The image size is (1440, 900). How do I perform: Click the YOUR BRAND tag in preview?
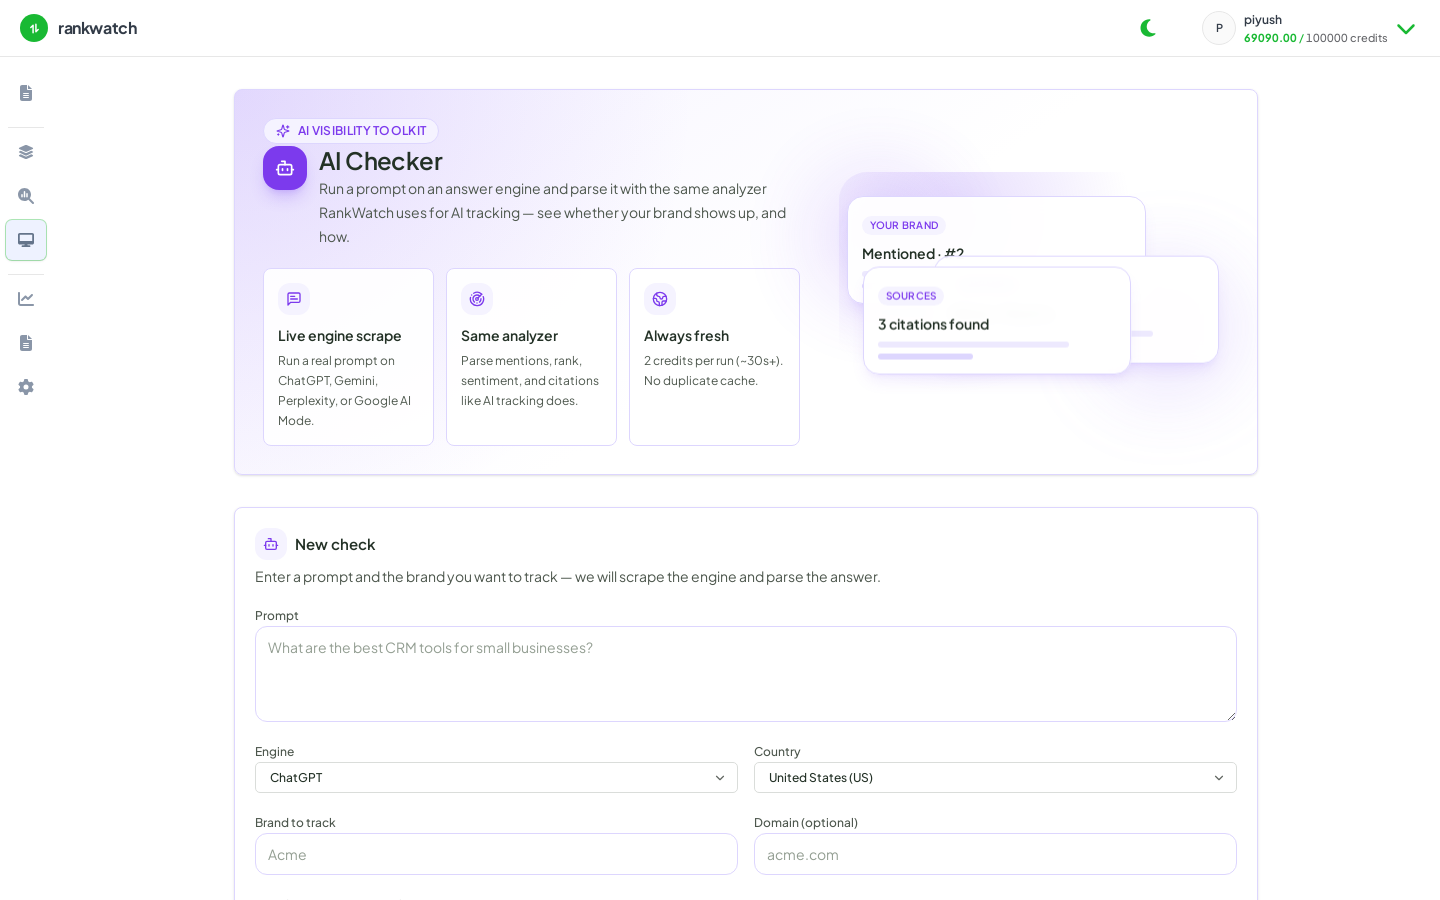[x=904, y=226]
